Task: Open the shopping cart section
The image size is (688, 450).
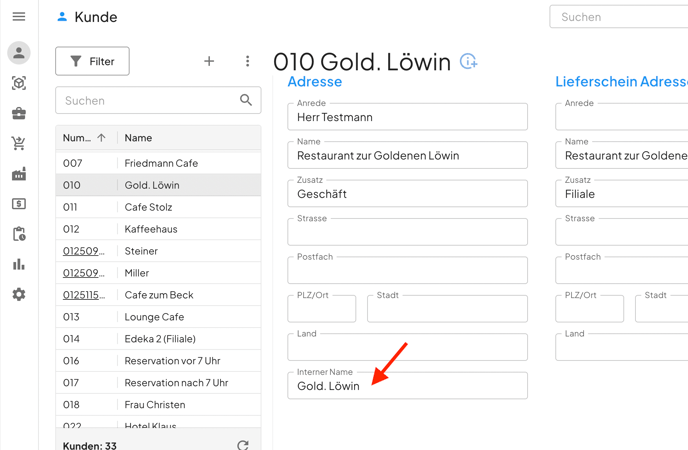Action: pyautogui.click(x=18, y=144)
